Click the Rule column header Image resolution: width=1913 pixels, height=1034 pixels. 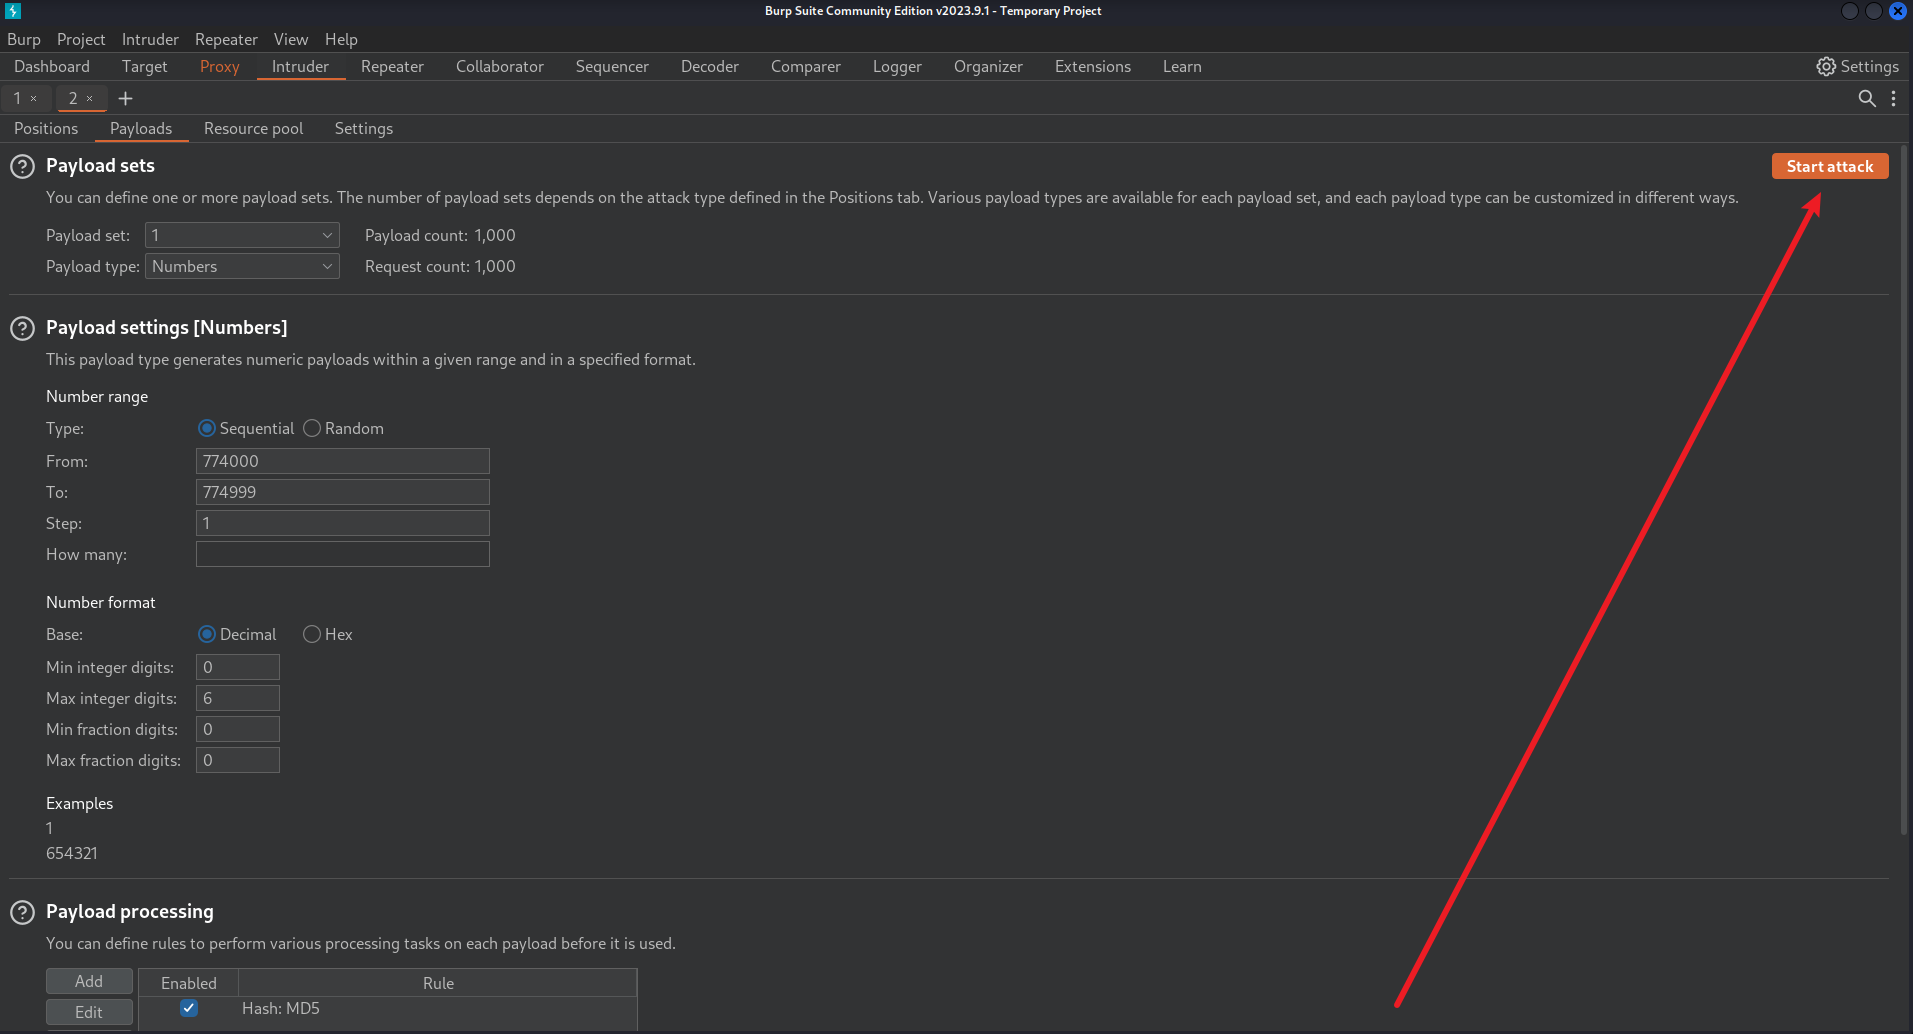pos(438,983)
